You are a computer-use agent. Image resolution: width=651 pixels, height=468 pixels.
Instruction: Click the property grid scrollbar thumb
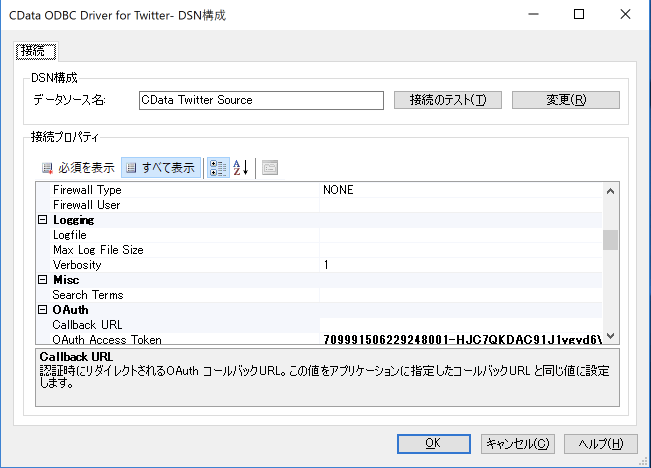610,240
